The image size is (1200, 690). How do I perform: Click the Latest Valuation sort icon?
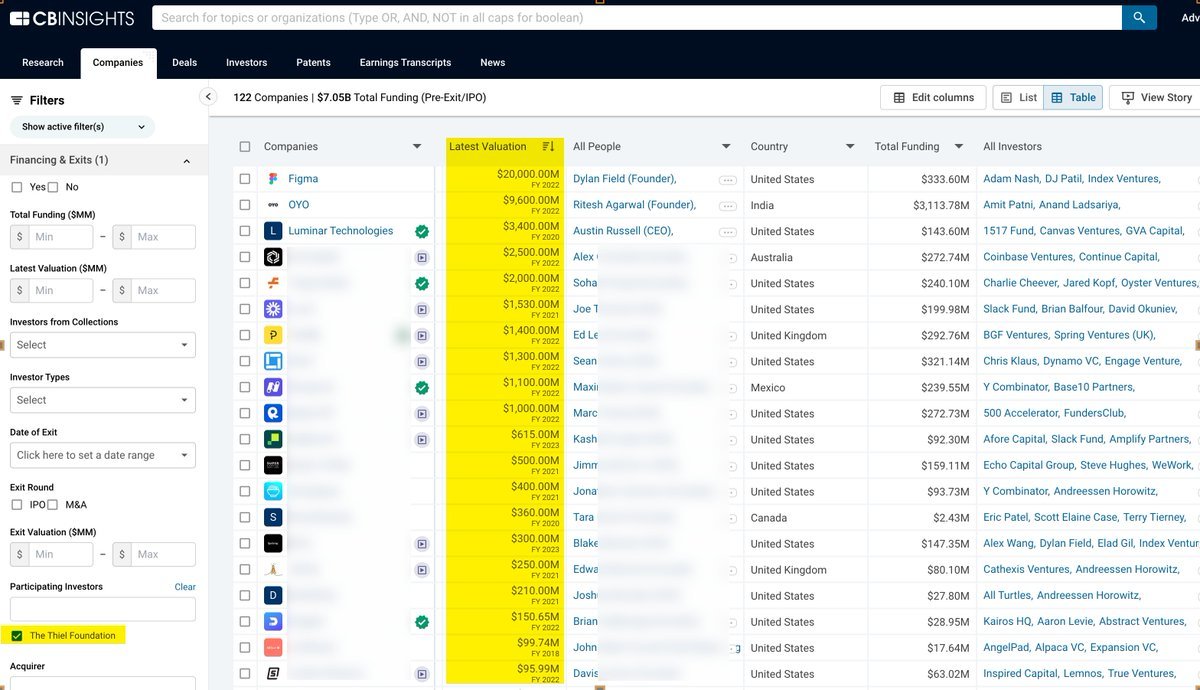coord(548,147)
